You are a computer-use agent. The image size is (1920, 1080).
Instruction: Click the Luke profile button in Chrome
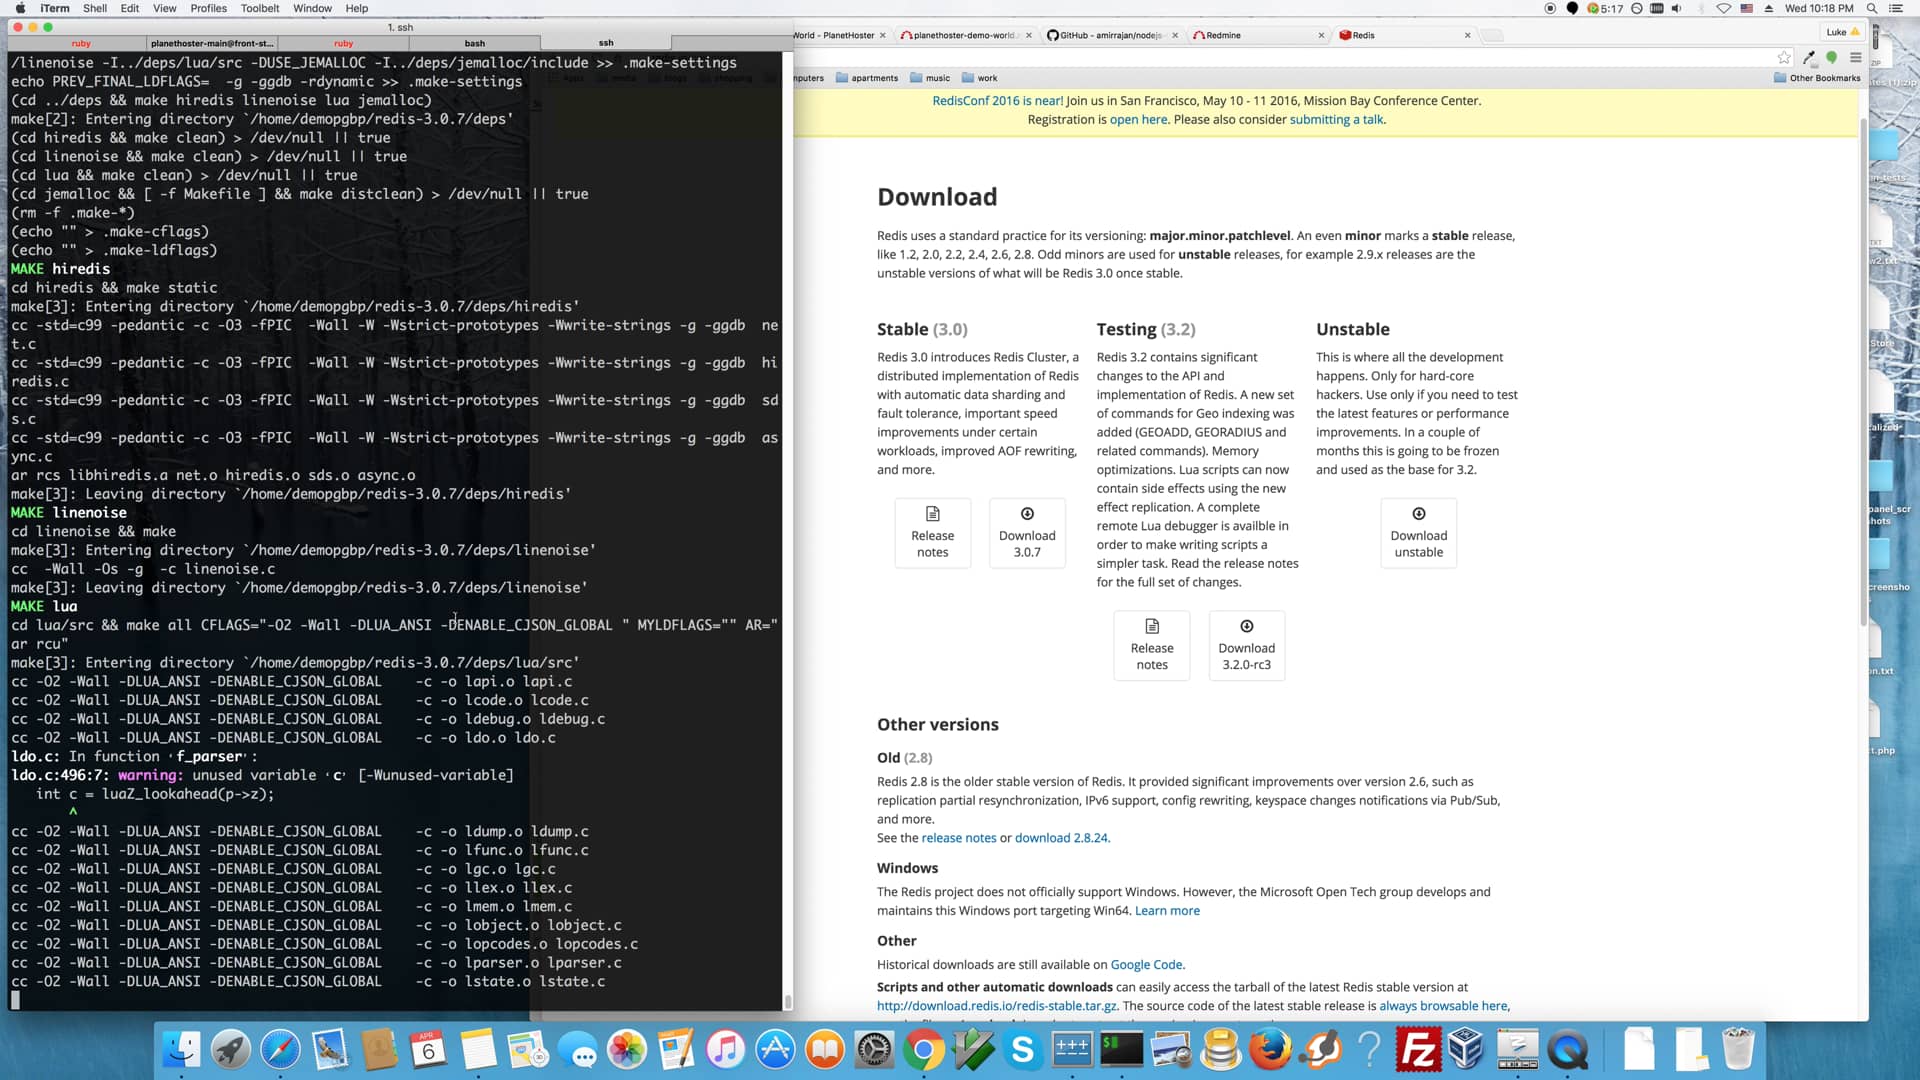[1842, 32]
